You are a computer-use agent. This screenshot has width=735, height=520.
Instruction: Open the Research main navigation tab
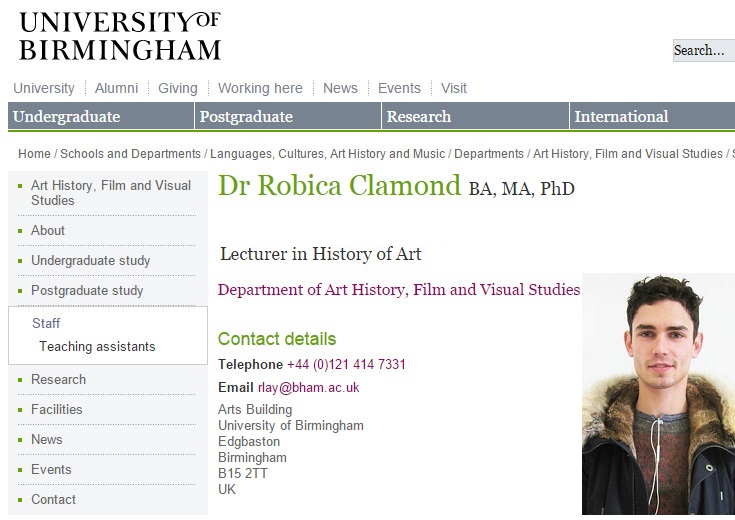(475, 116)
